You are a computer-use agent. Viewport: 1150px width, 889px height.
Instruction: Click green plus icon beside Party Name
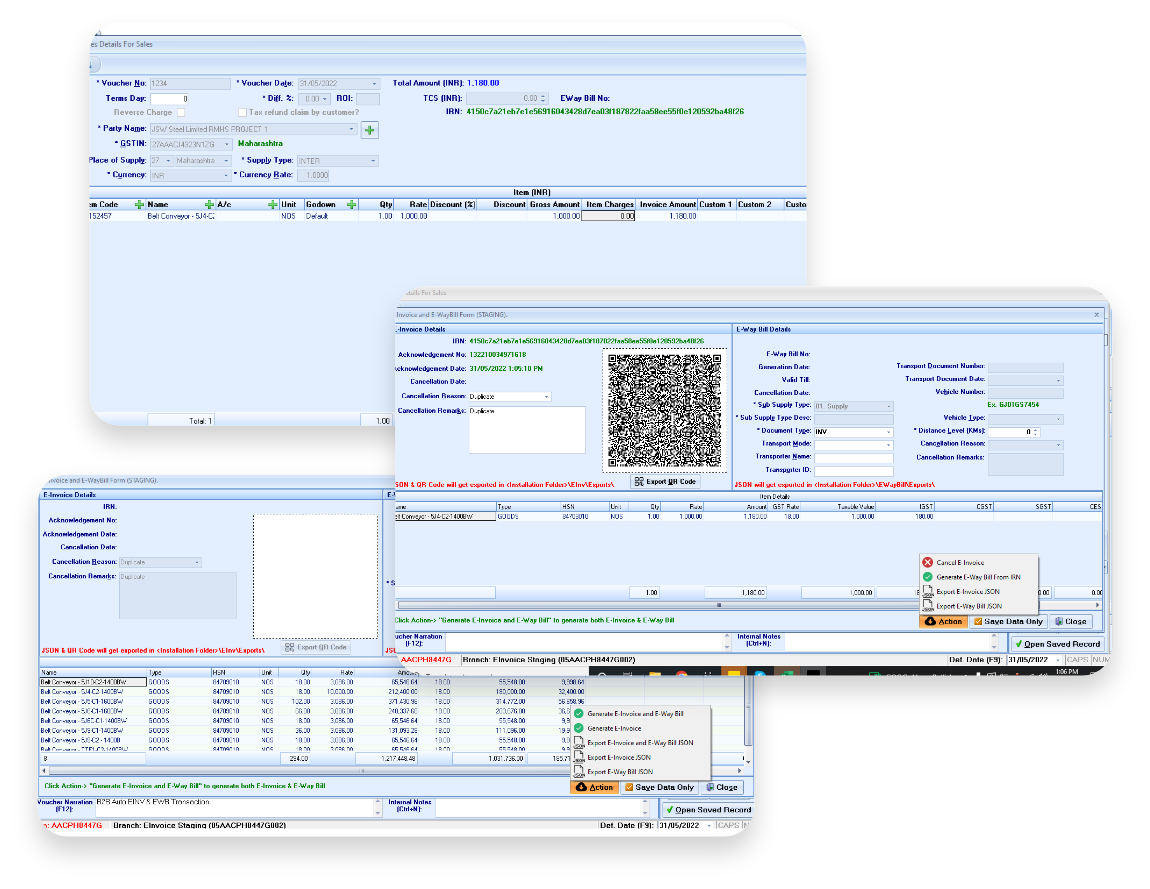pos(370,130)
